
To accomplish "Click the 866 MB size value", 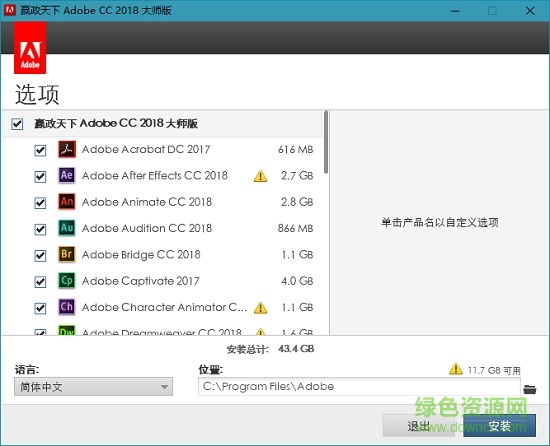I will tap(295, 229).
